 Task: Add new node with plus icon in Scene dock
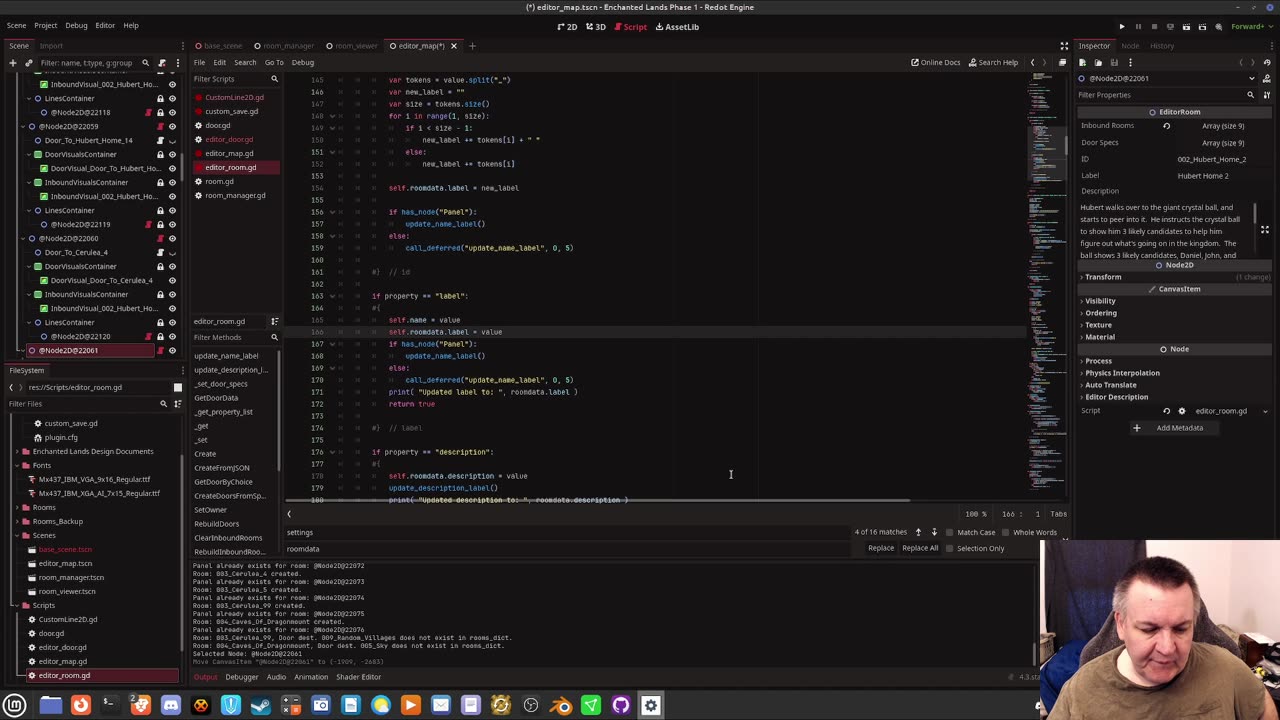(x=12, y=62)
